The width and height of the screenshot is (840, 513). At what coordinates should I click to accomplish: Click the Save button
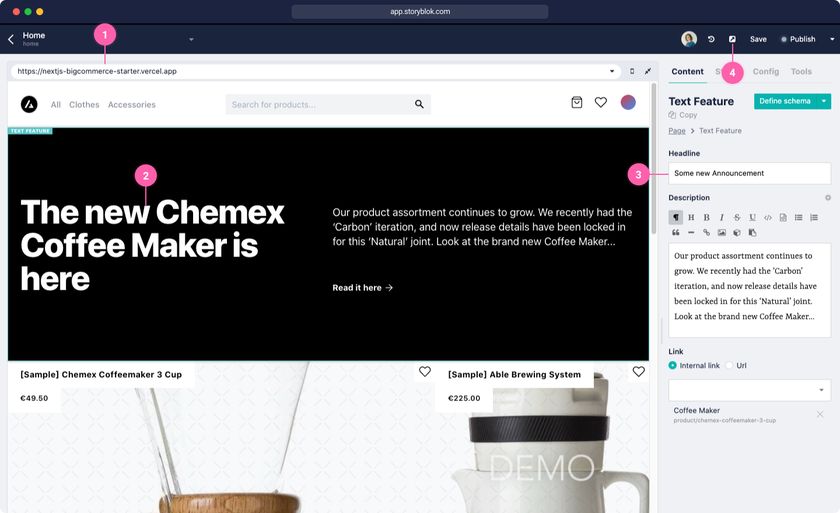coord(758,39)
